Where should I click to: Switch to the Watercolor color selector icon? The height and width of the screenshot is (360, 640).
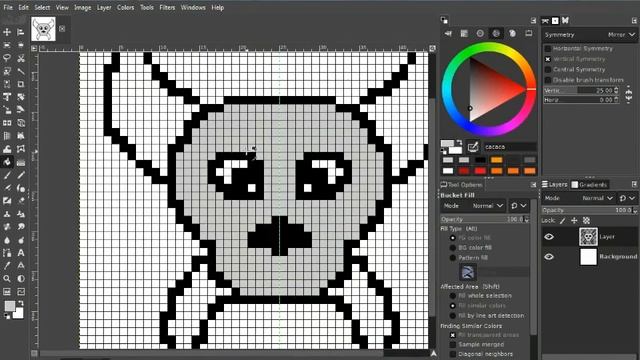(x=480, y=33)
